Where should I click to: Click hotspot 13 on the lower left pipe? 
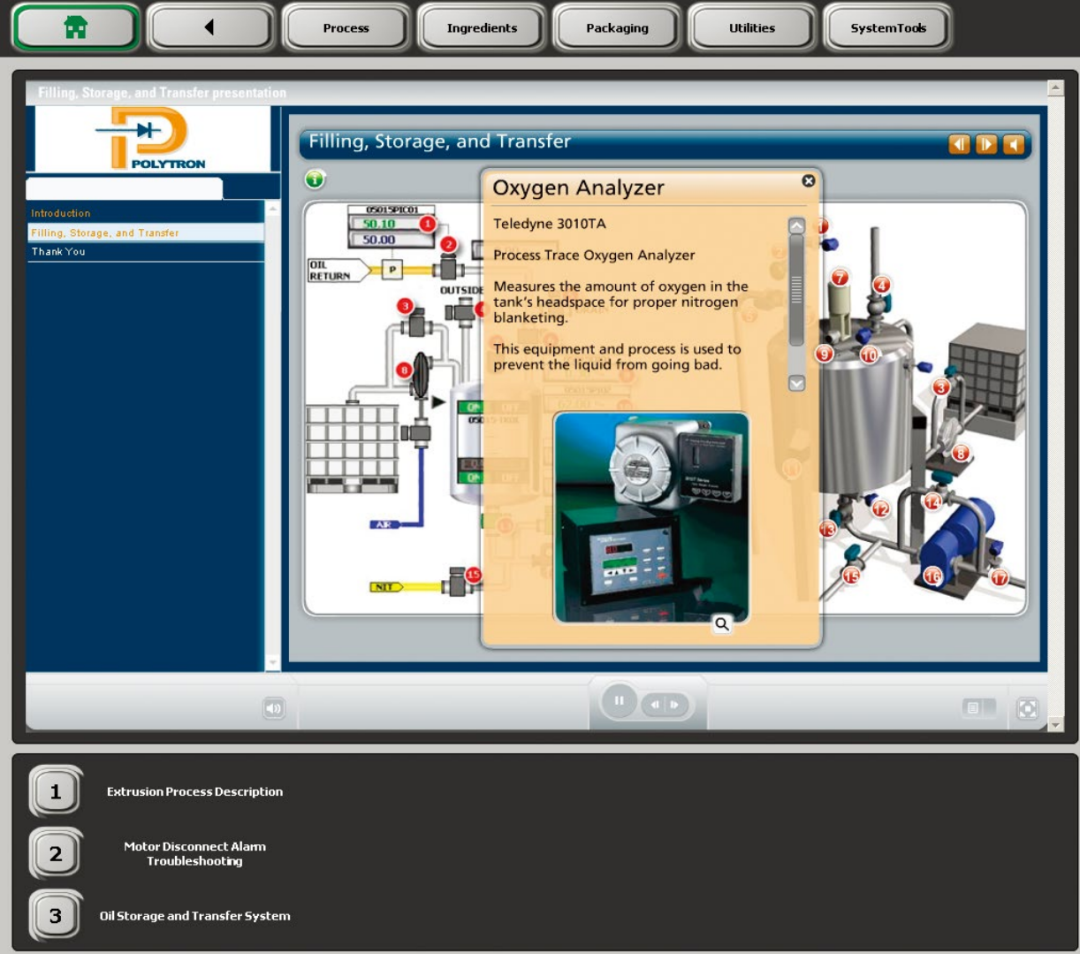pyautogui.click(x=827, y=529)
